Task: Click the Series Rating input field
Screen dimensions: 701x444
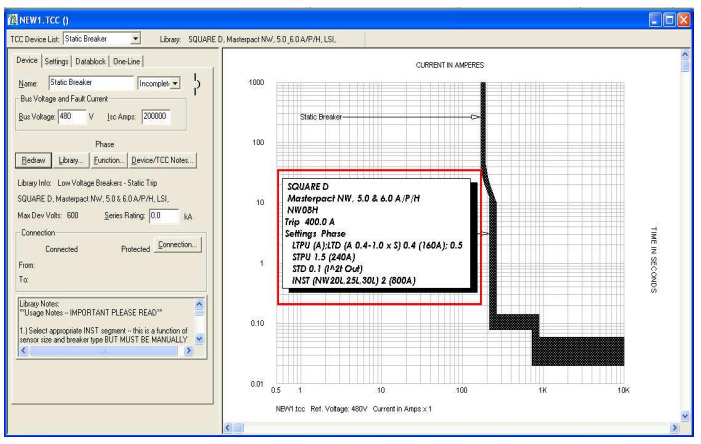Action: click(x=164, y=216)
